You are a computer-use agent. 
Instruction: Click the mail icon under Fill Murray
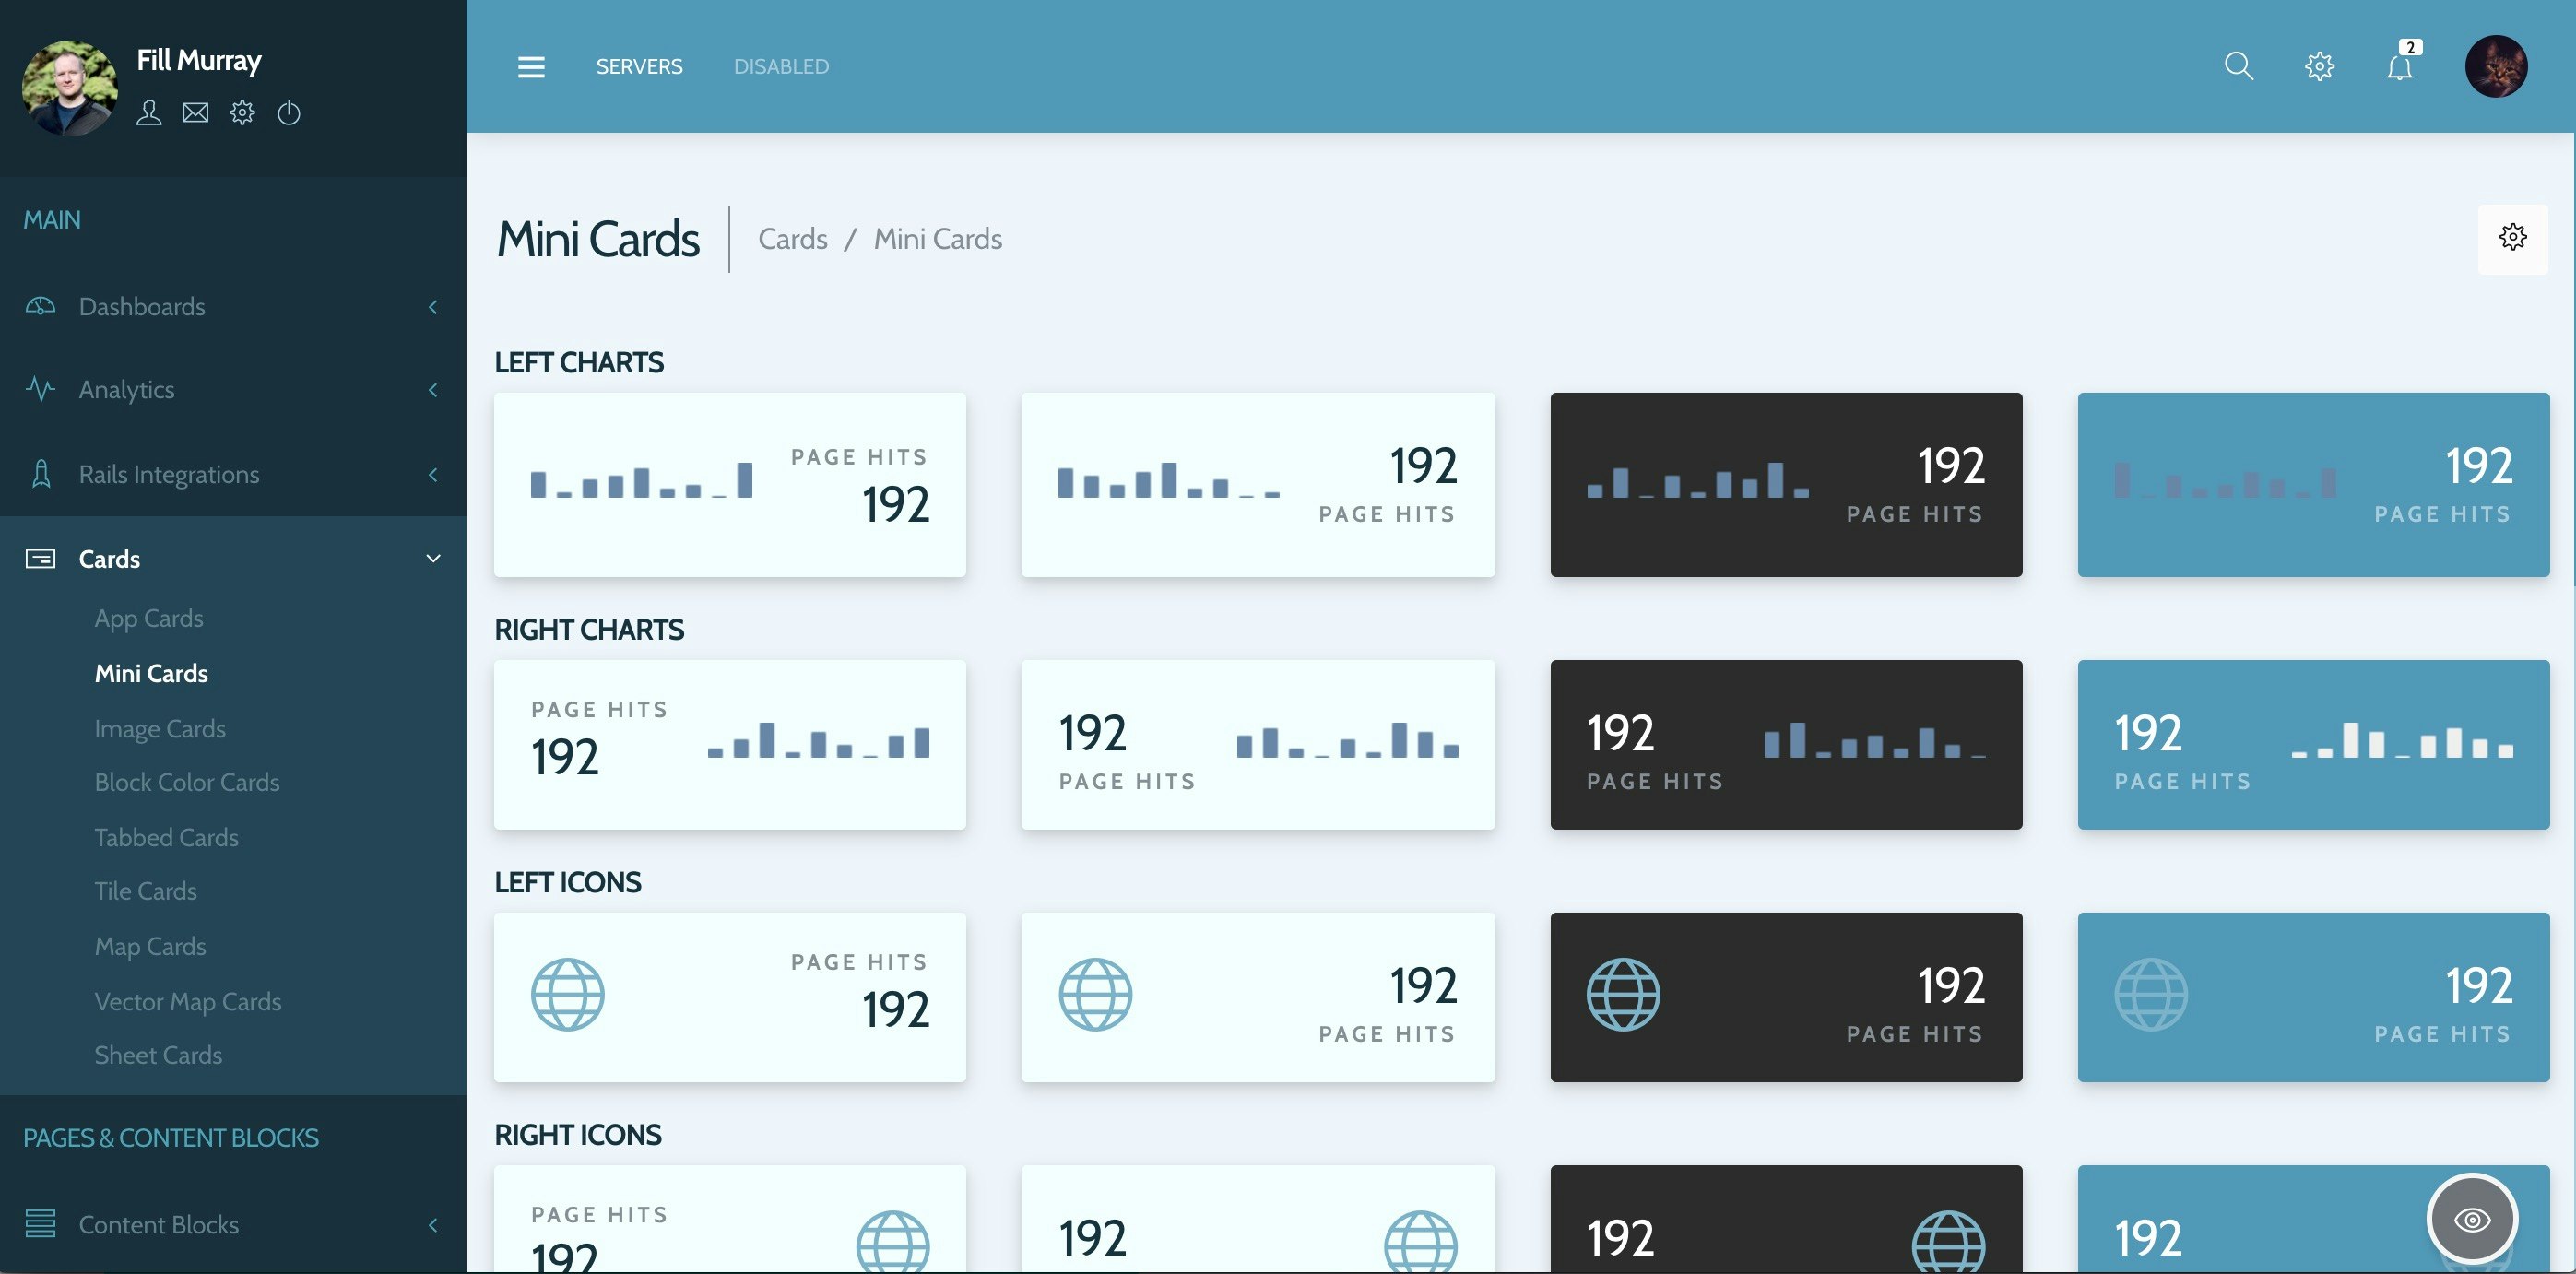click(x=195, y=112)
